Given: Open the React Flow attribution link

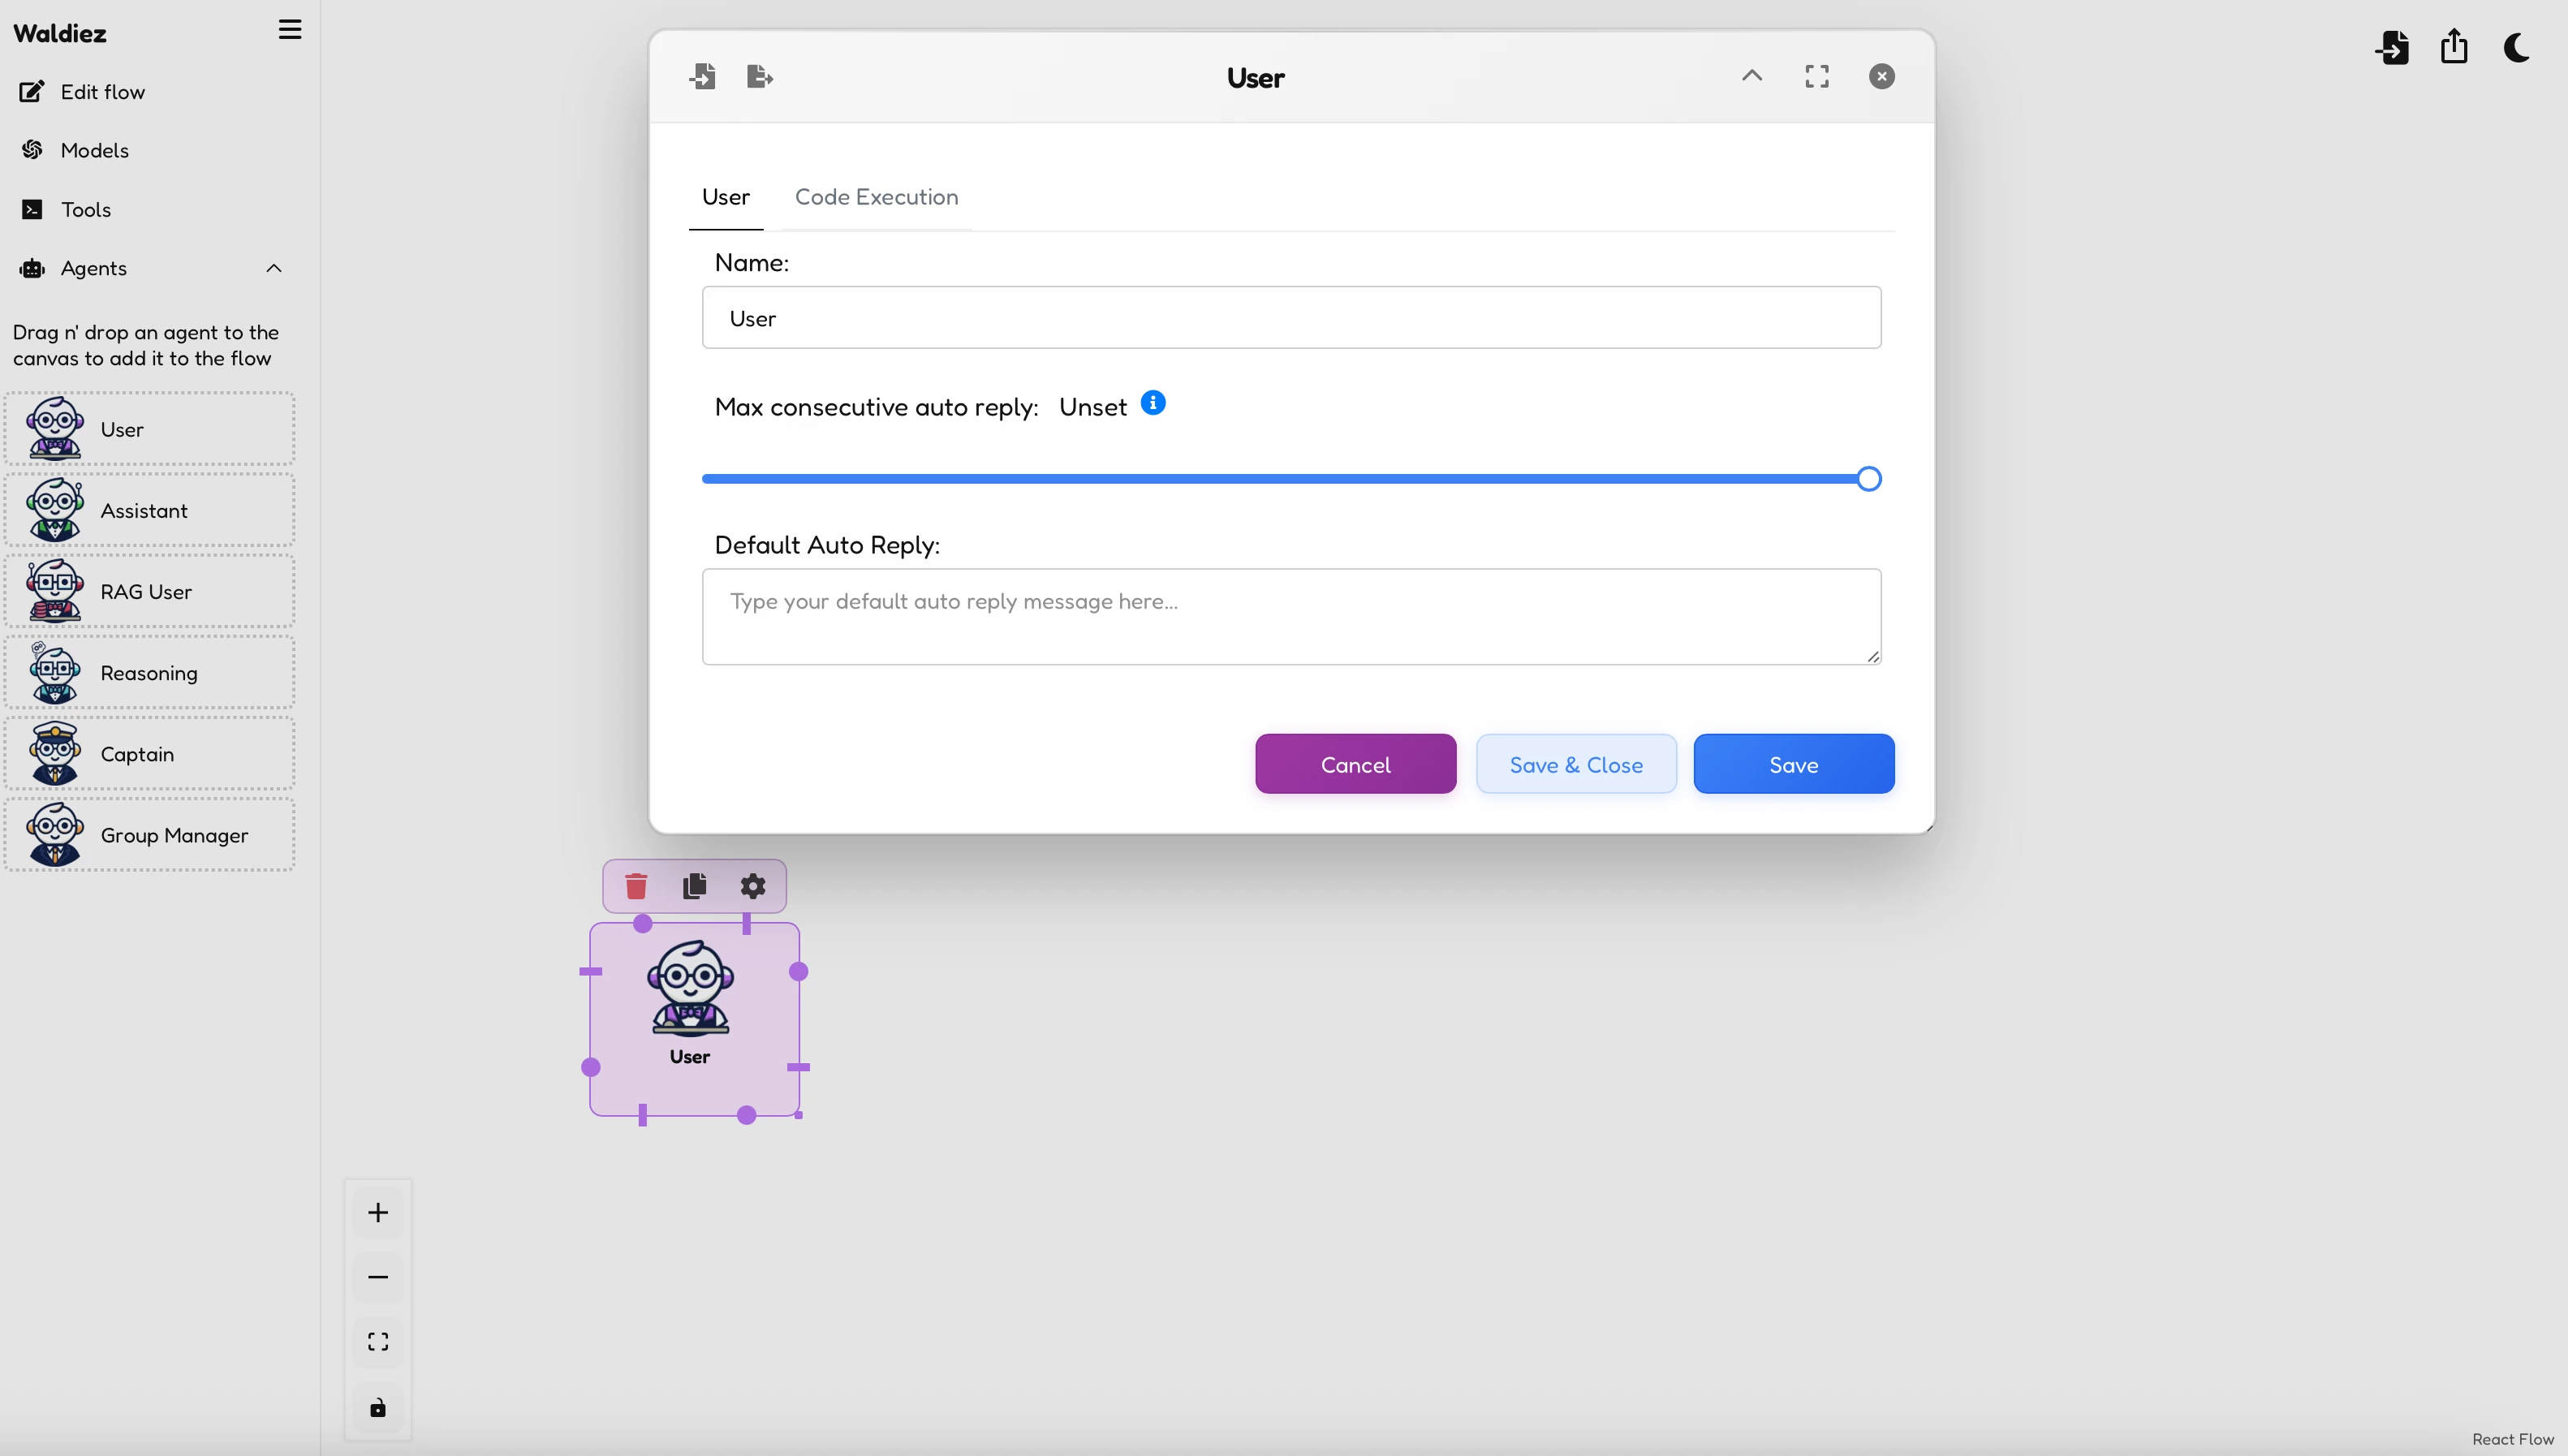Looking at the screenshot, I should click(x=2513, y=1439).
